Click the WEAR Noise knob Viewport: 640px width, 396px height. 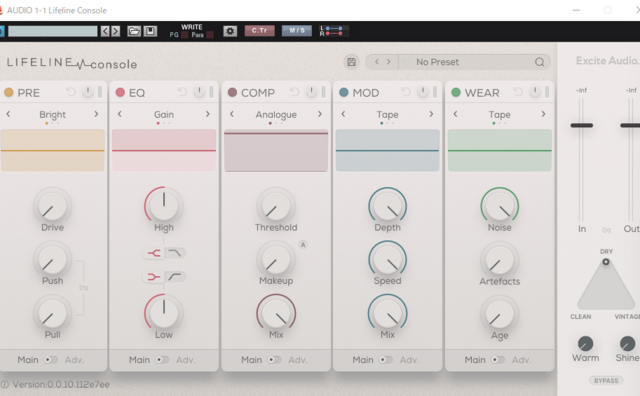point(500,207)
